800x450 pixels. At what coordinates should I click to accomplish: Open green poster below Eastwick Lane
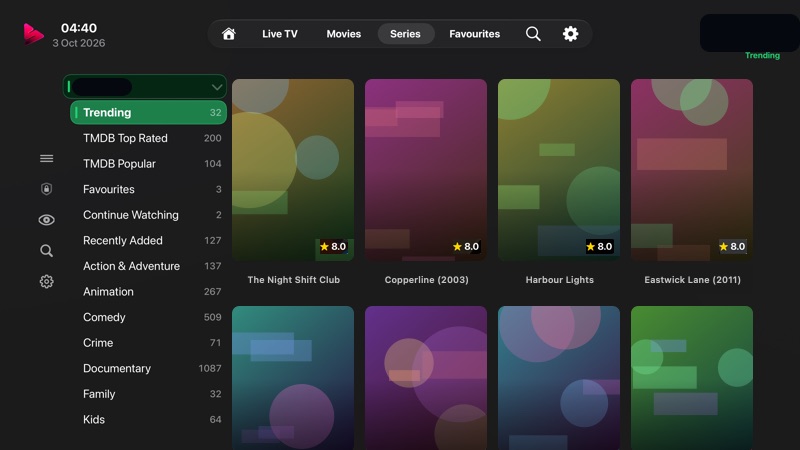692,378
